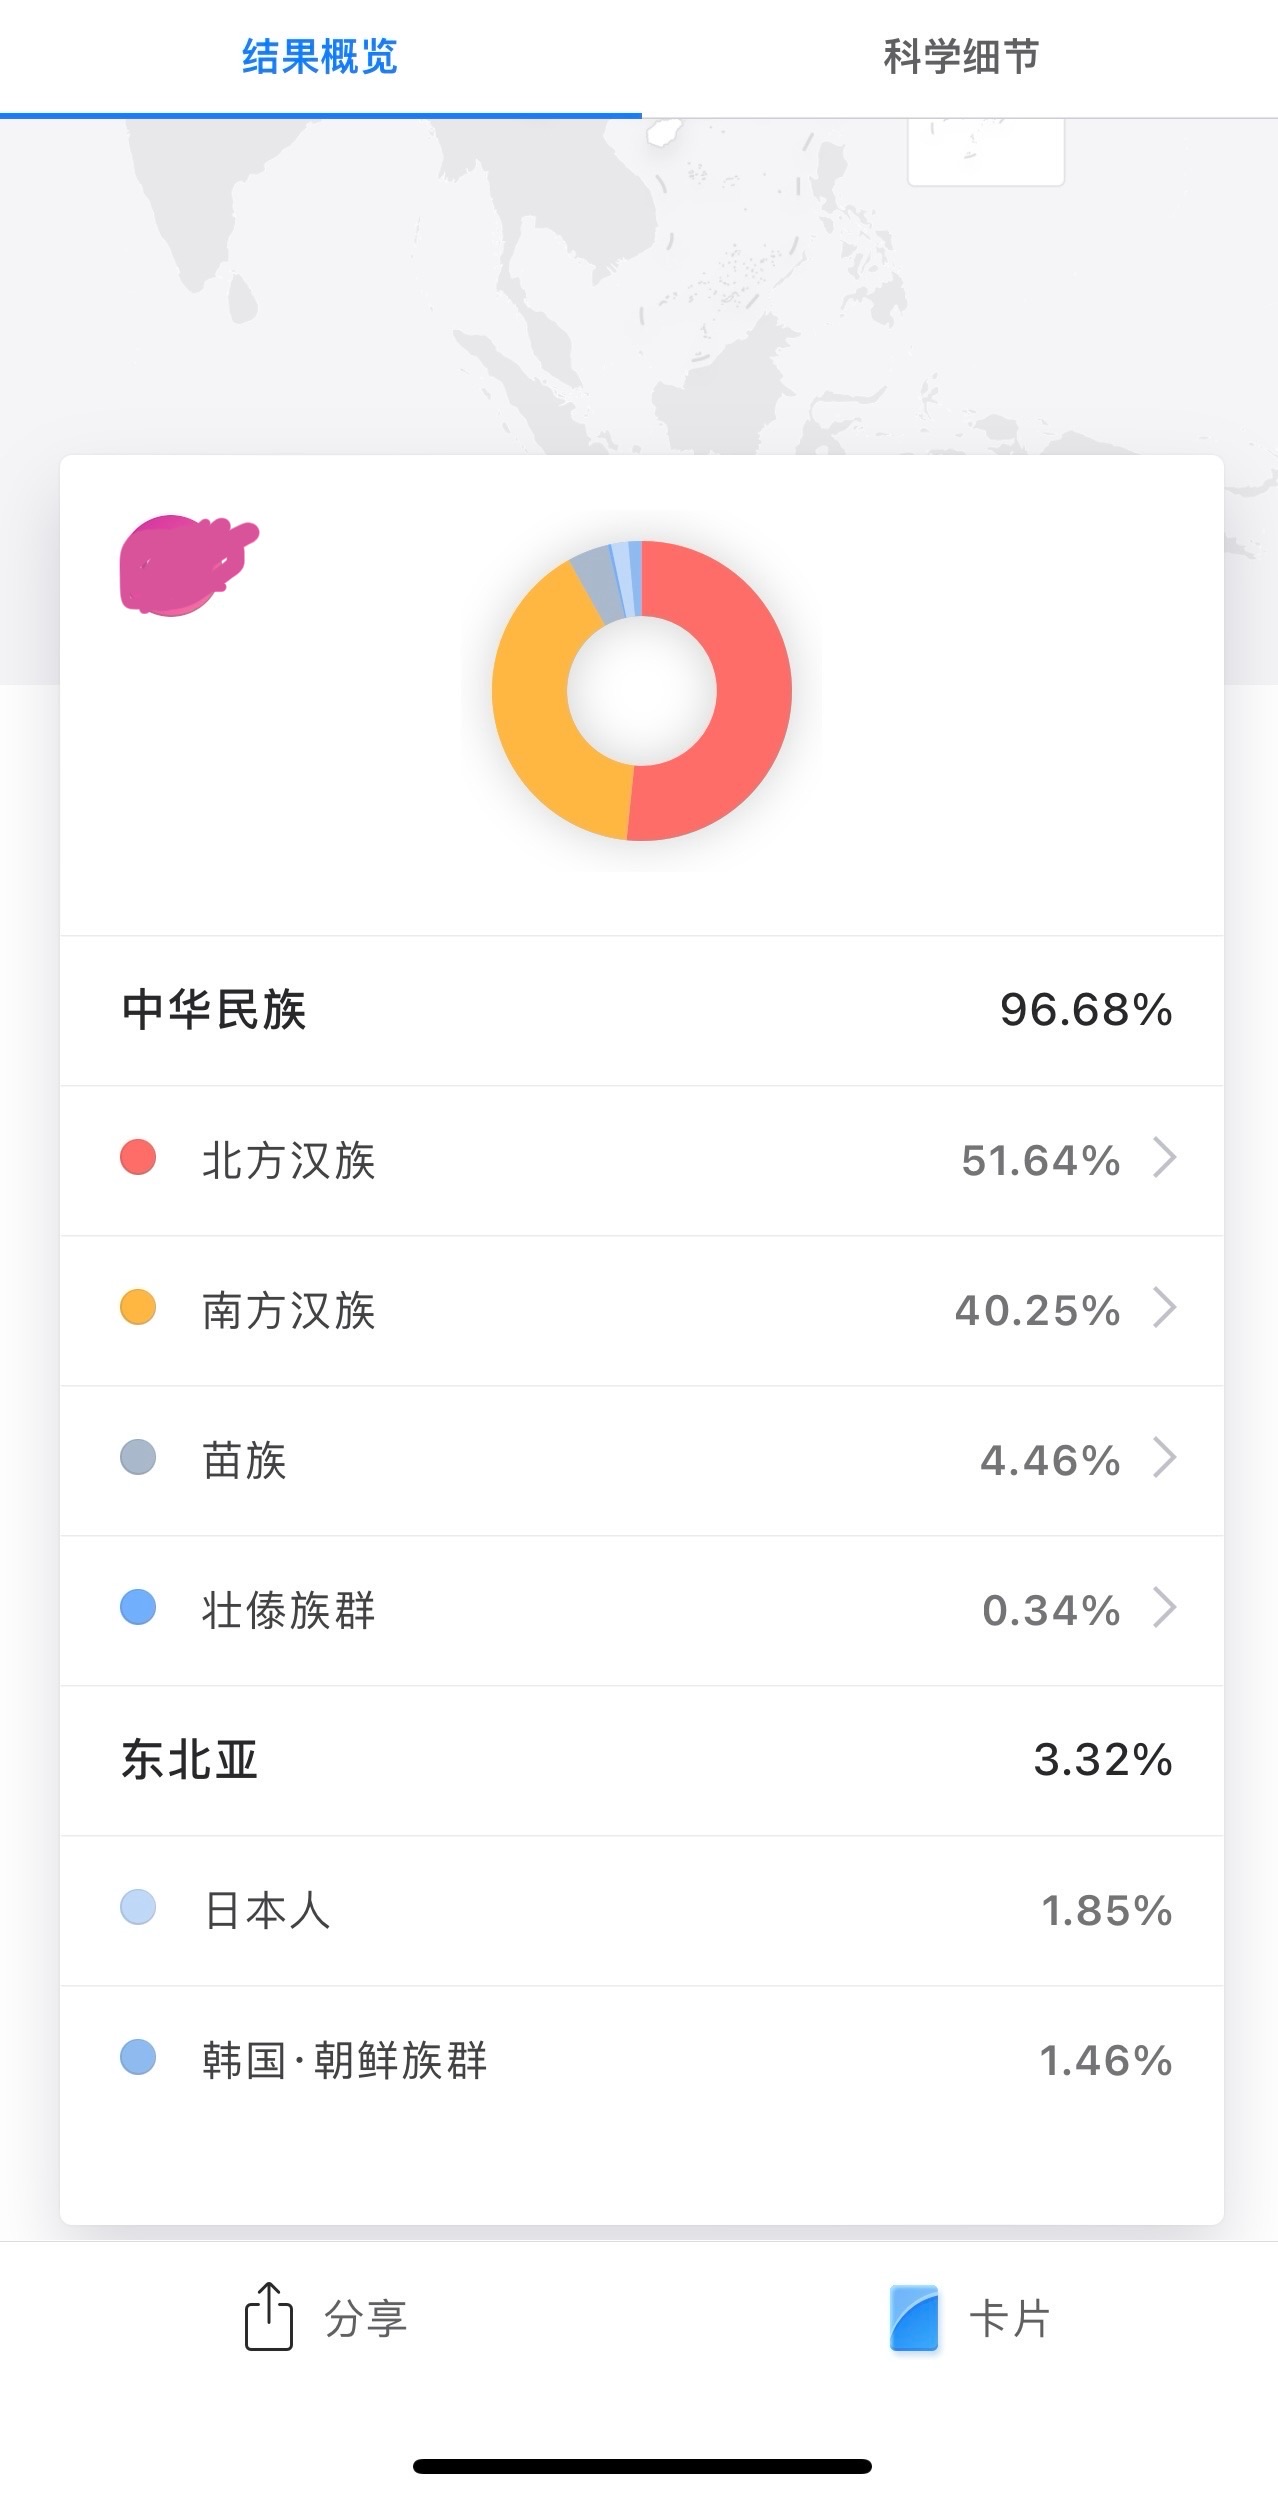Click the light blue 日本人 color dot
This screenshot has height=2498, width=1278.
point(138,1908)
